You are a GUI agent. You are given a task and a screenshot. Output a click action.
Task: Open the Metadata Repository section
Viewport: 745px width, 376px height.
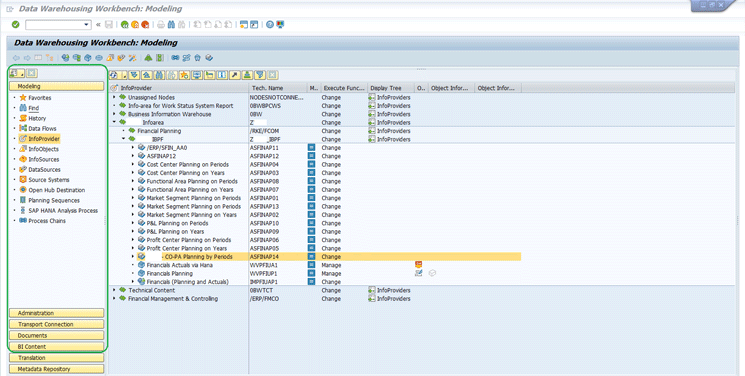(57, 369)
